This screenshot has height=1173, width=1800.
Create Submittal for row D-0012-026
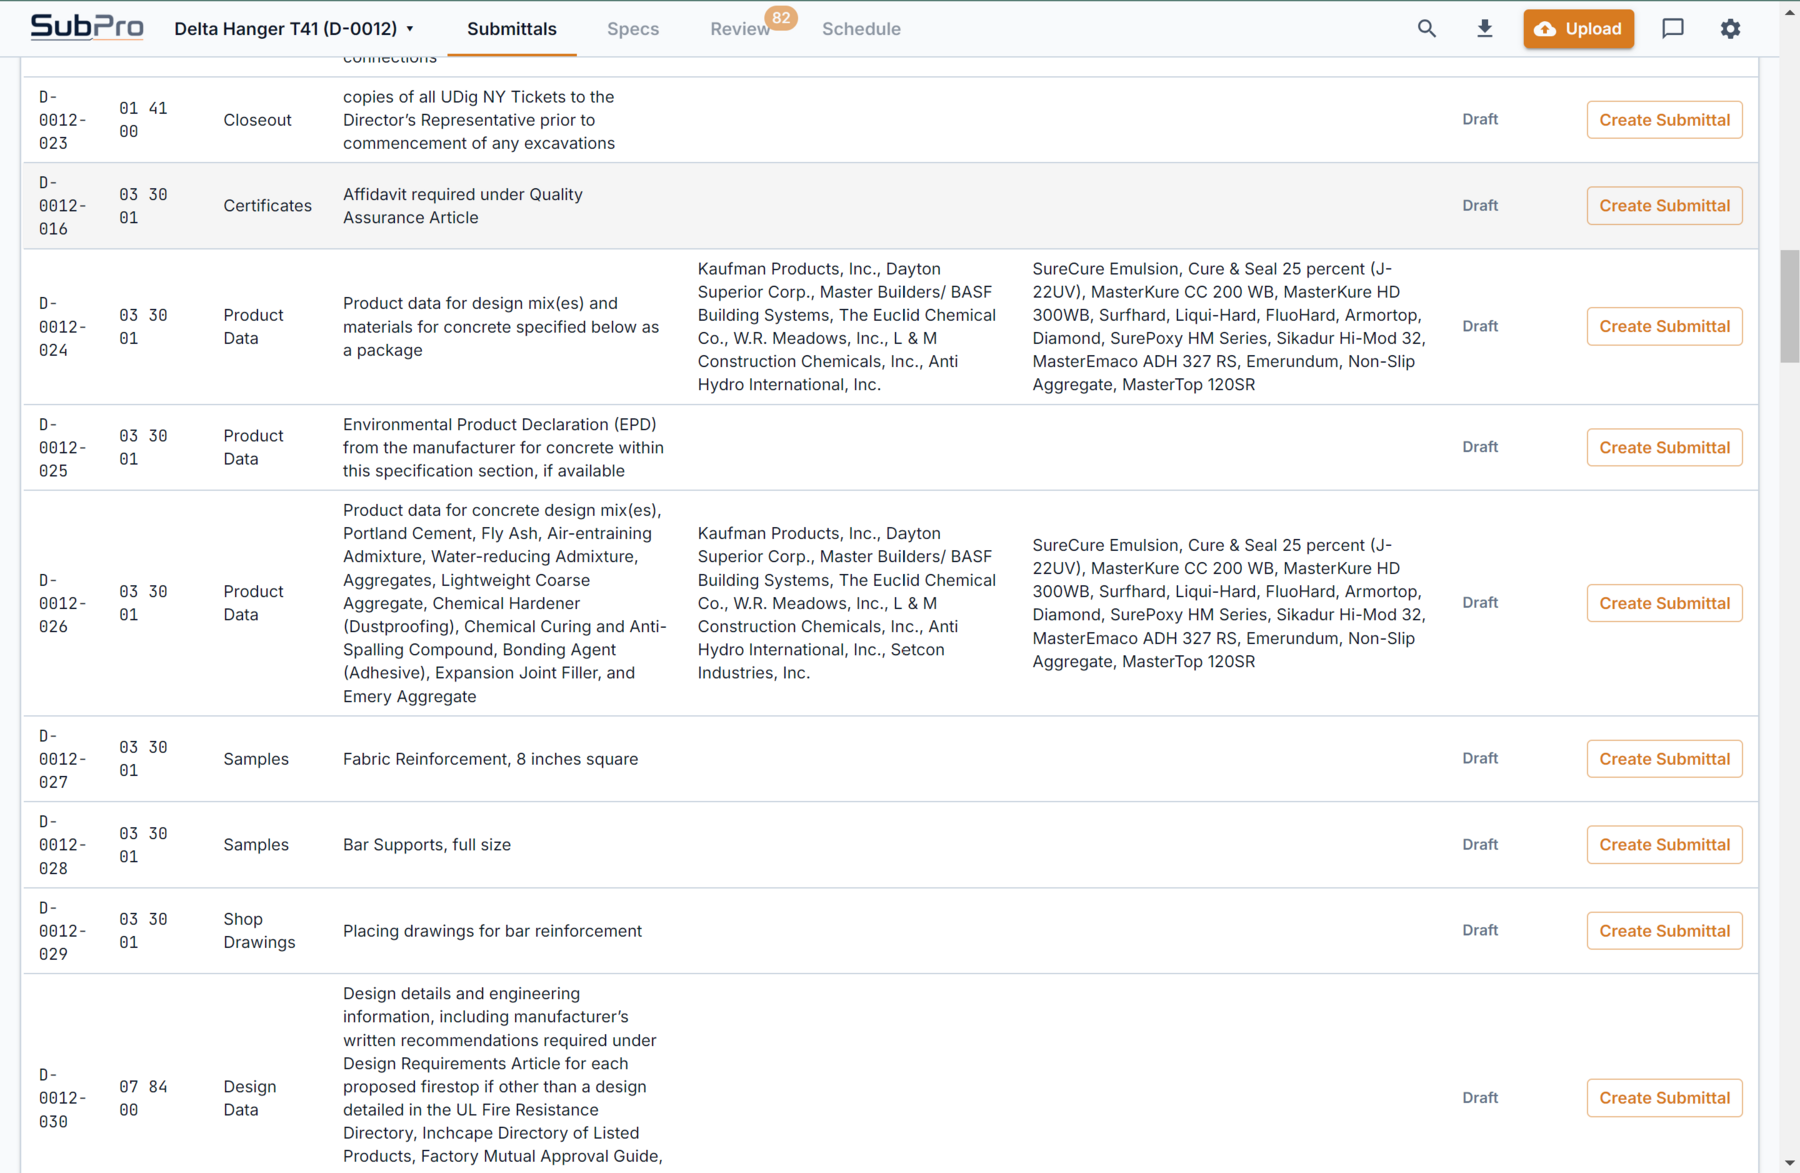[x=1664, y=604]
